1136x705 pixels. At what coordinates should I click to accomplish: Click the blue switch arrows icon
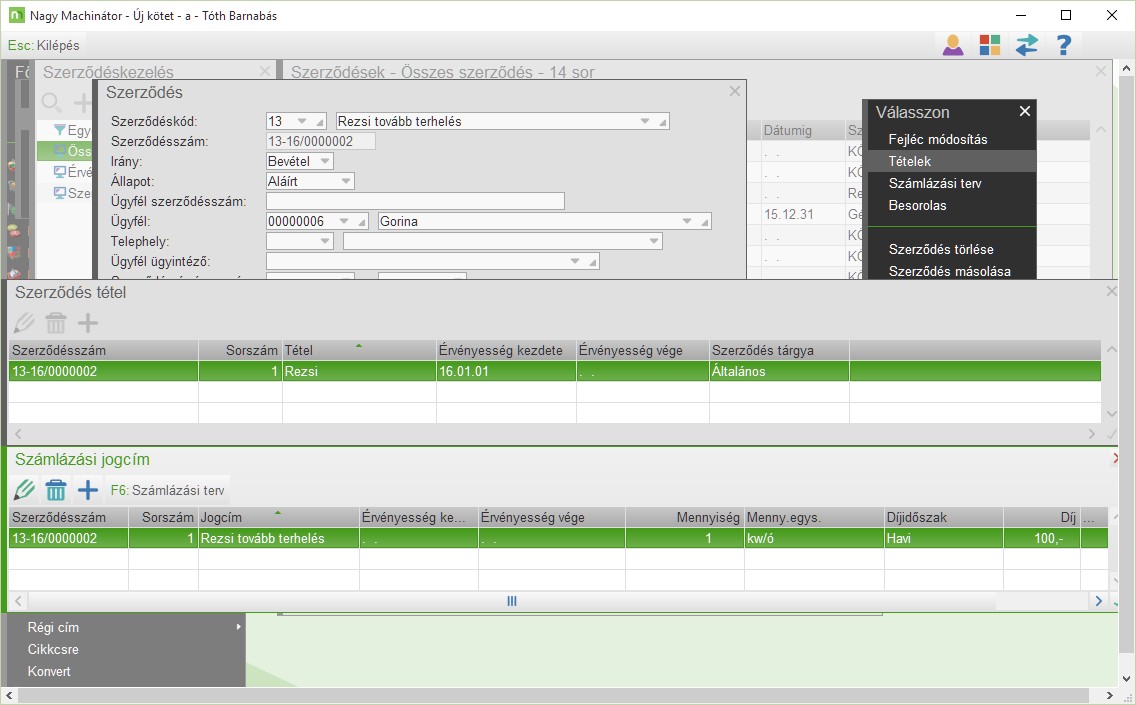(x=1027, y=45)
